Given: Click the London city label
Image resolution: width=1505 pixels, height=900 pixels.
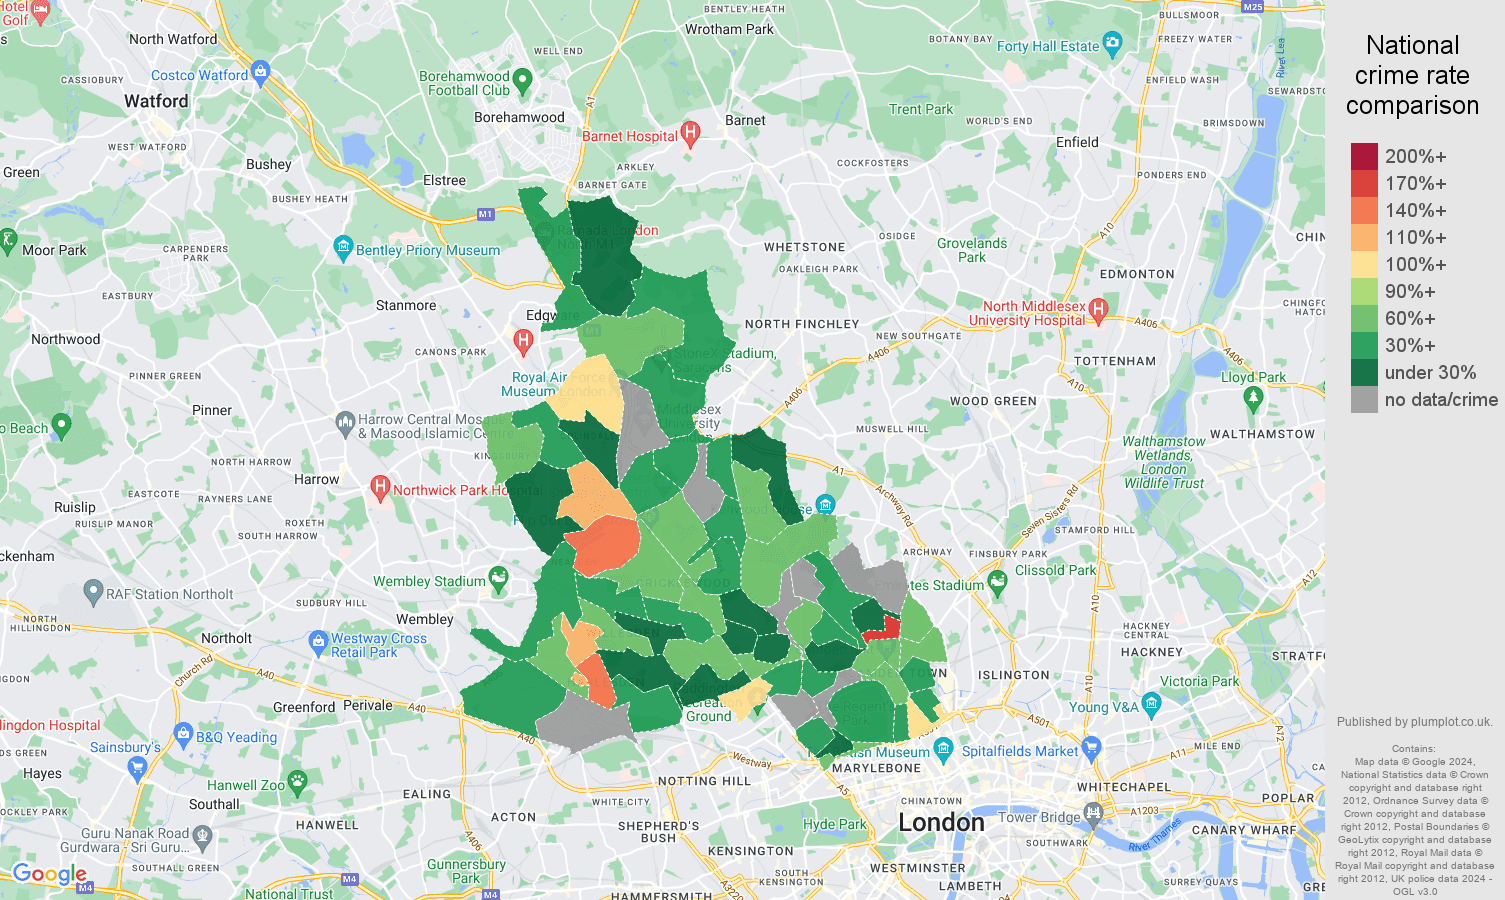Looking at the screenshot, I should 941,822.
